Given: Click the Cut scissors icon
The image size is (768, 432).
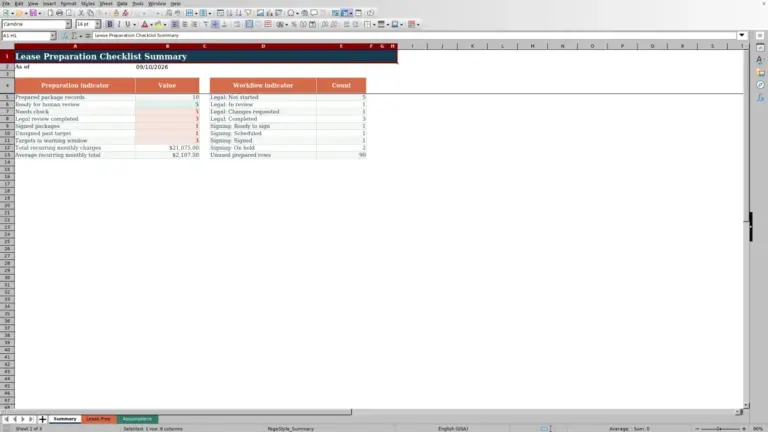Looking at the screenshot, I should tap(81, 13).
